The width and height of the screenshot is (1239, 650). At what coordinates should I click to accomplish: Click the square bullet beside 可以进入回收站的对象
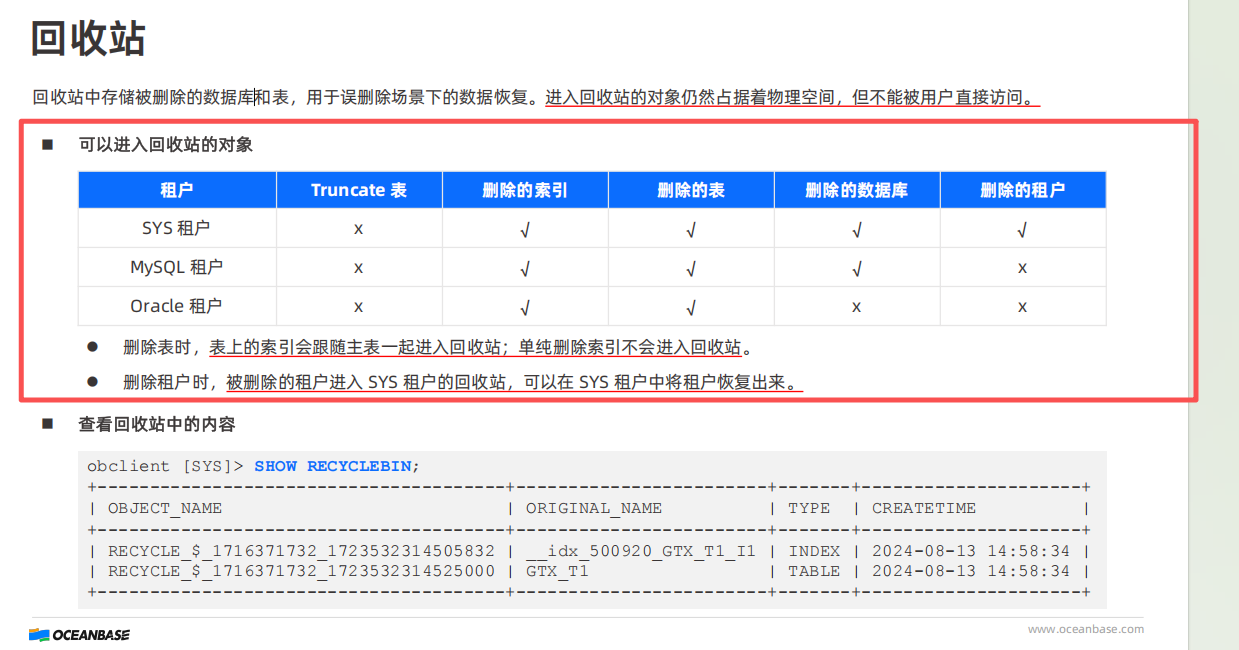click(47, 145)
